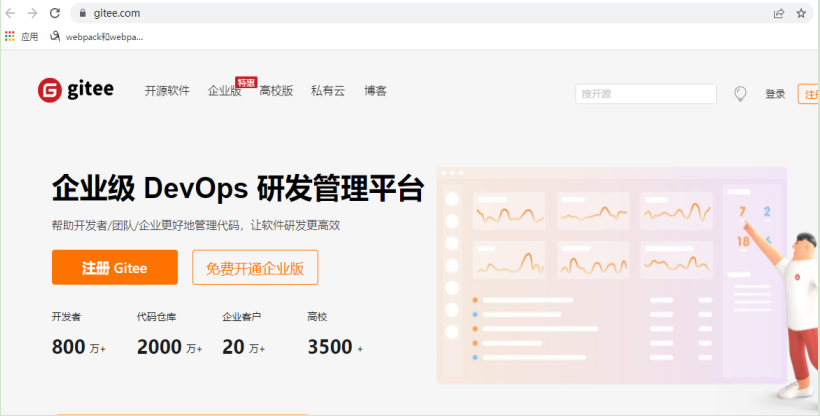Click the 代码仓库 label
Image resolution: width=820 pixels, height=416 pixels.
(x=156, y=317)
